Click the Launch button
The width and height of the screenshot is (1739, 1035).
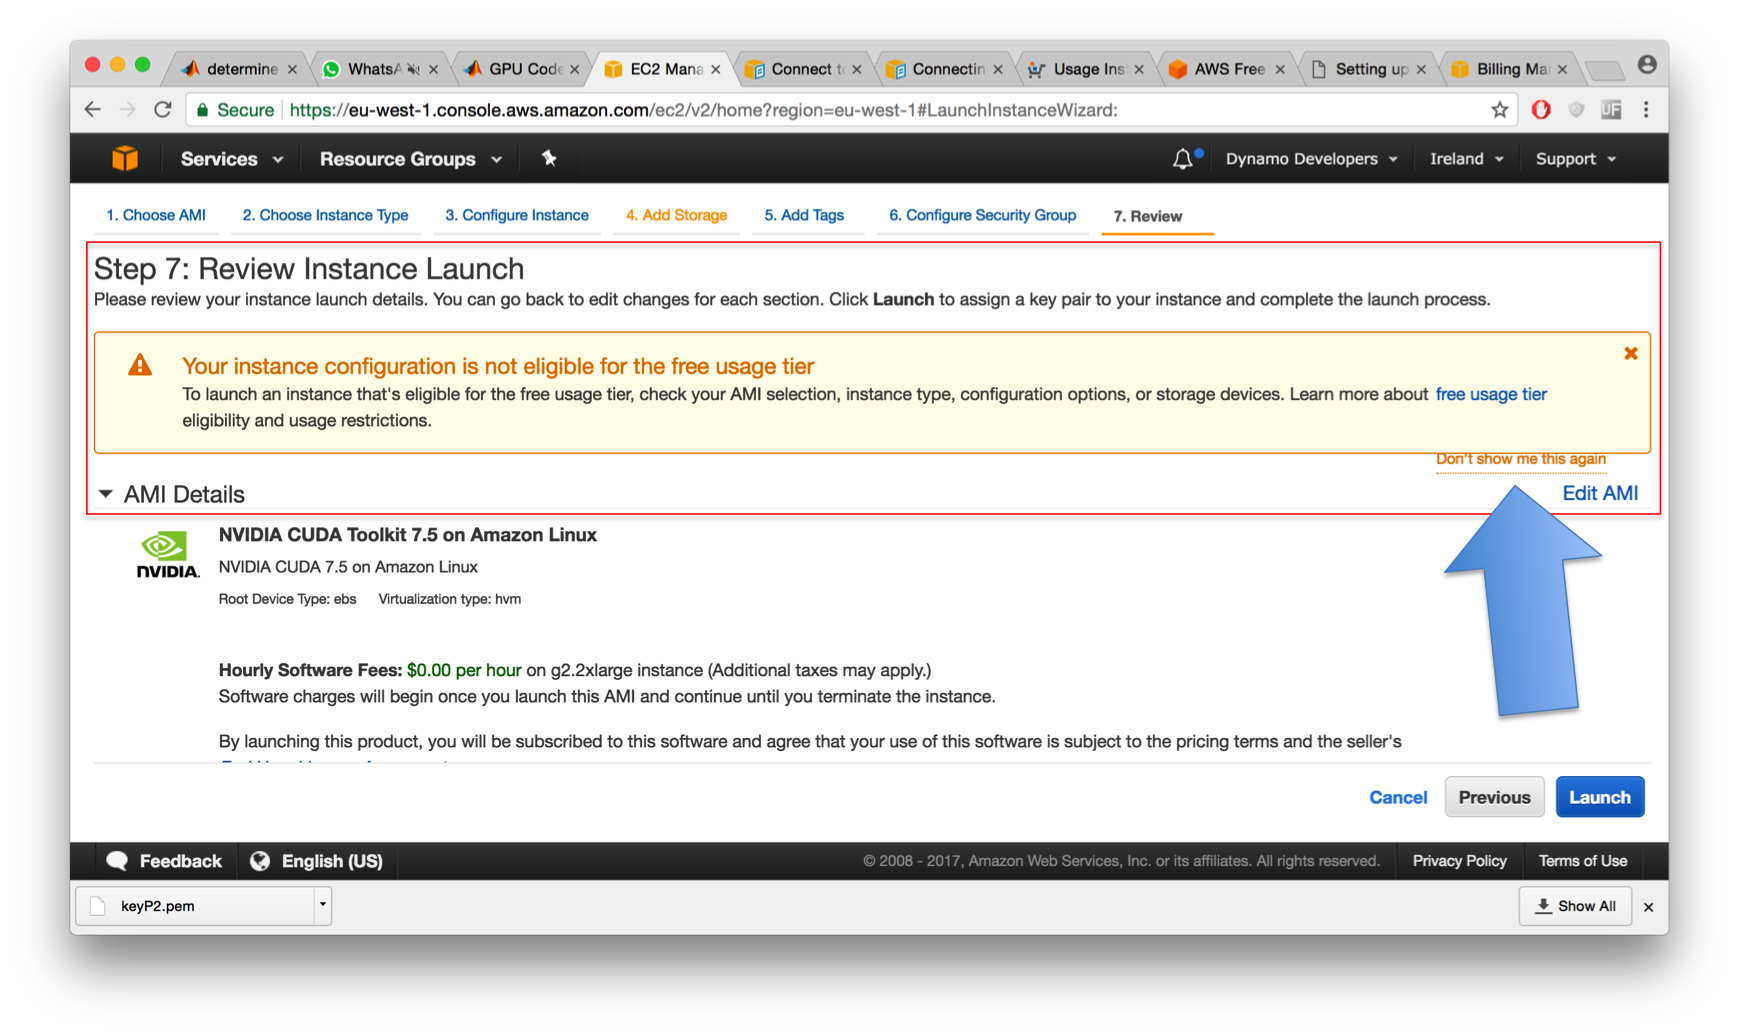click(x=1599, y=797)
